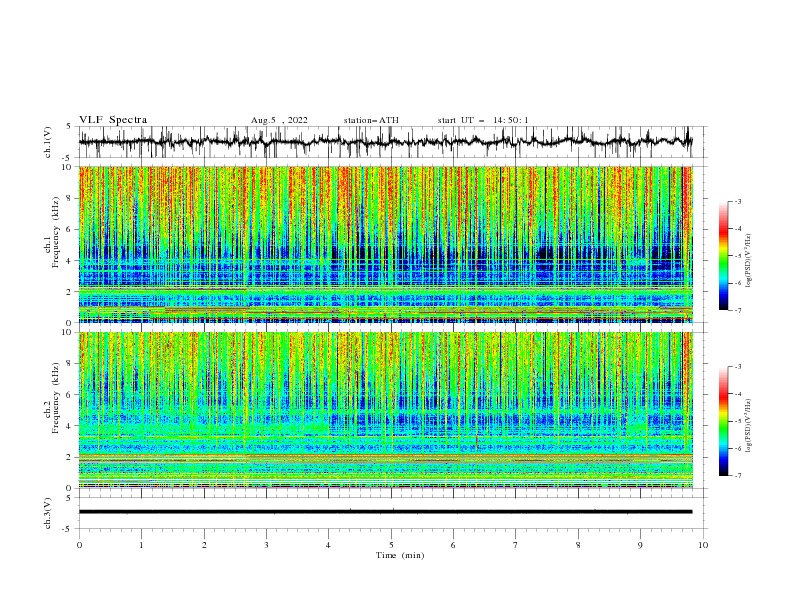
Task: Click the 'Time (min)' axis title
Action: (x=400, y=555)
